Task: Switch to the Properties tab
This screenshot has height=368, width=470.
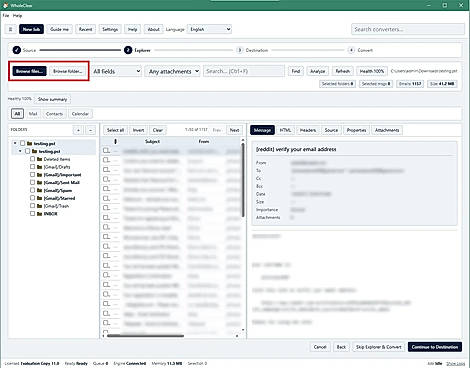Action: (356, 130)
